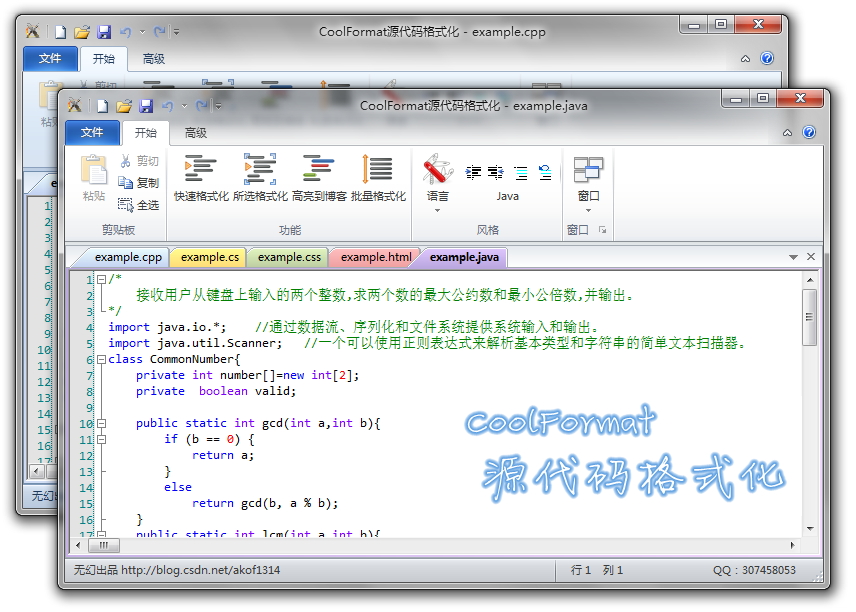The height and width of the screenshot is (612, 856).
Task: Click the horizontal scrollbar of the editor
Action: point(105,545)
